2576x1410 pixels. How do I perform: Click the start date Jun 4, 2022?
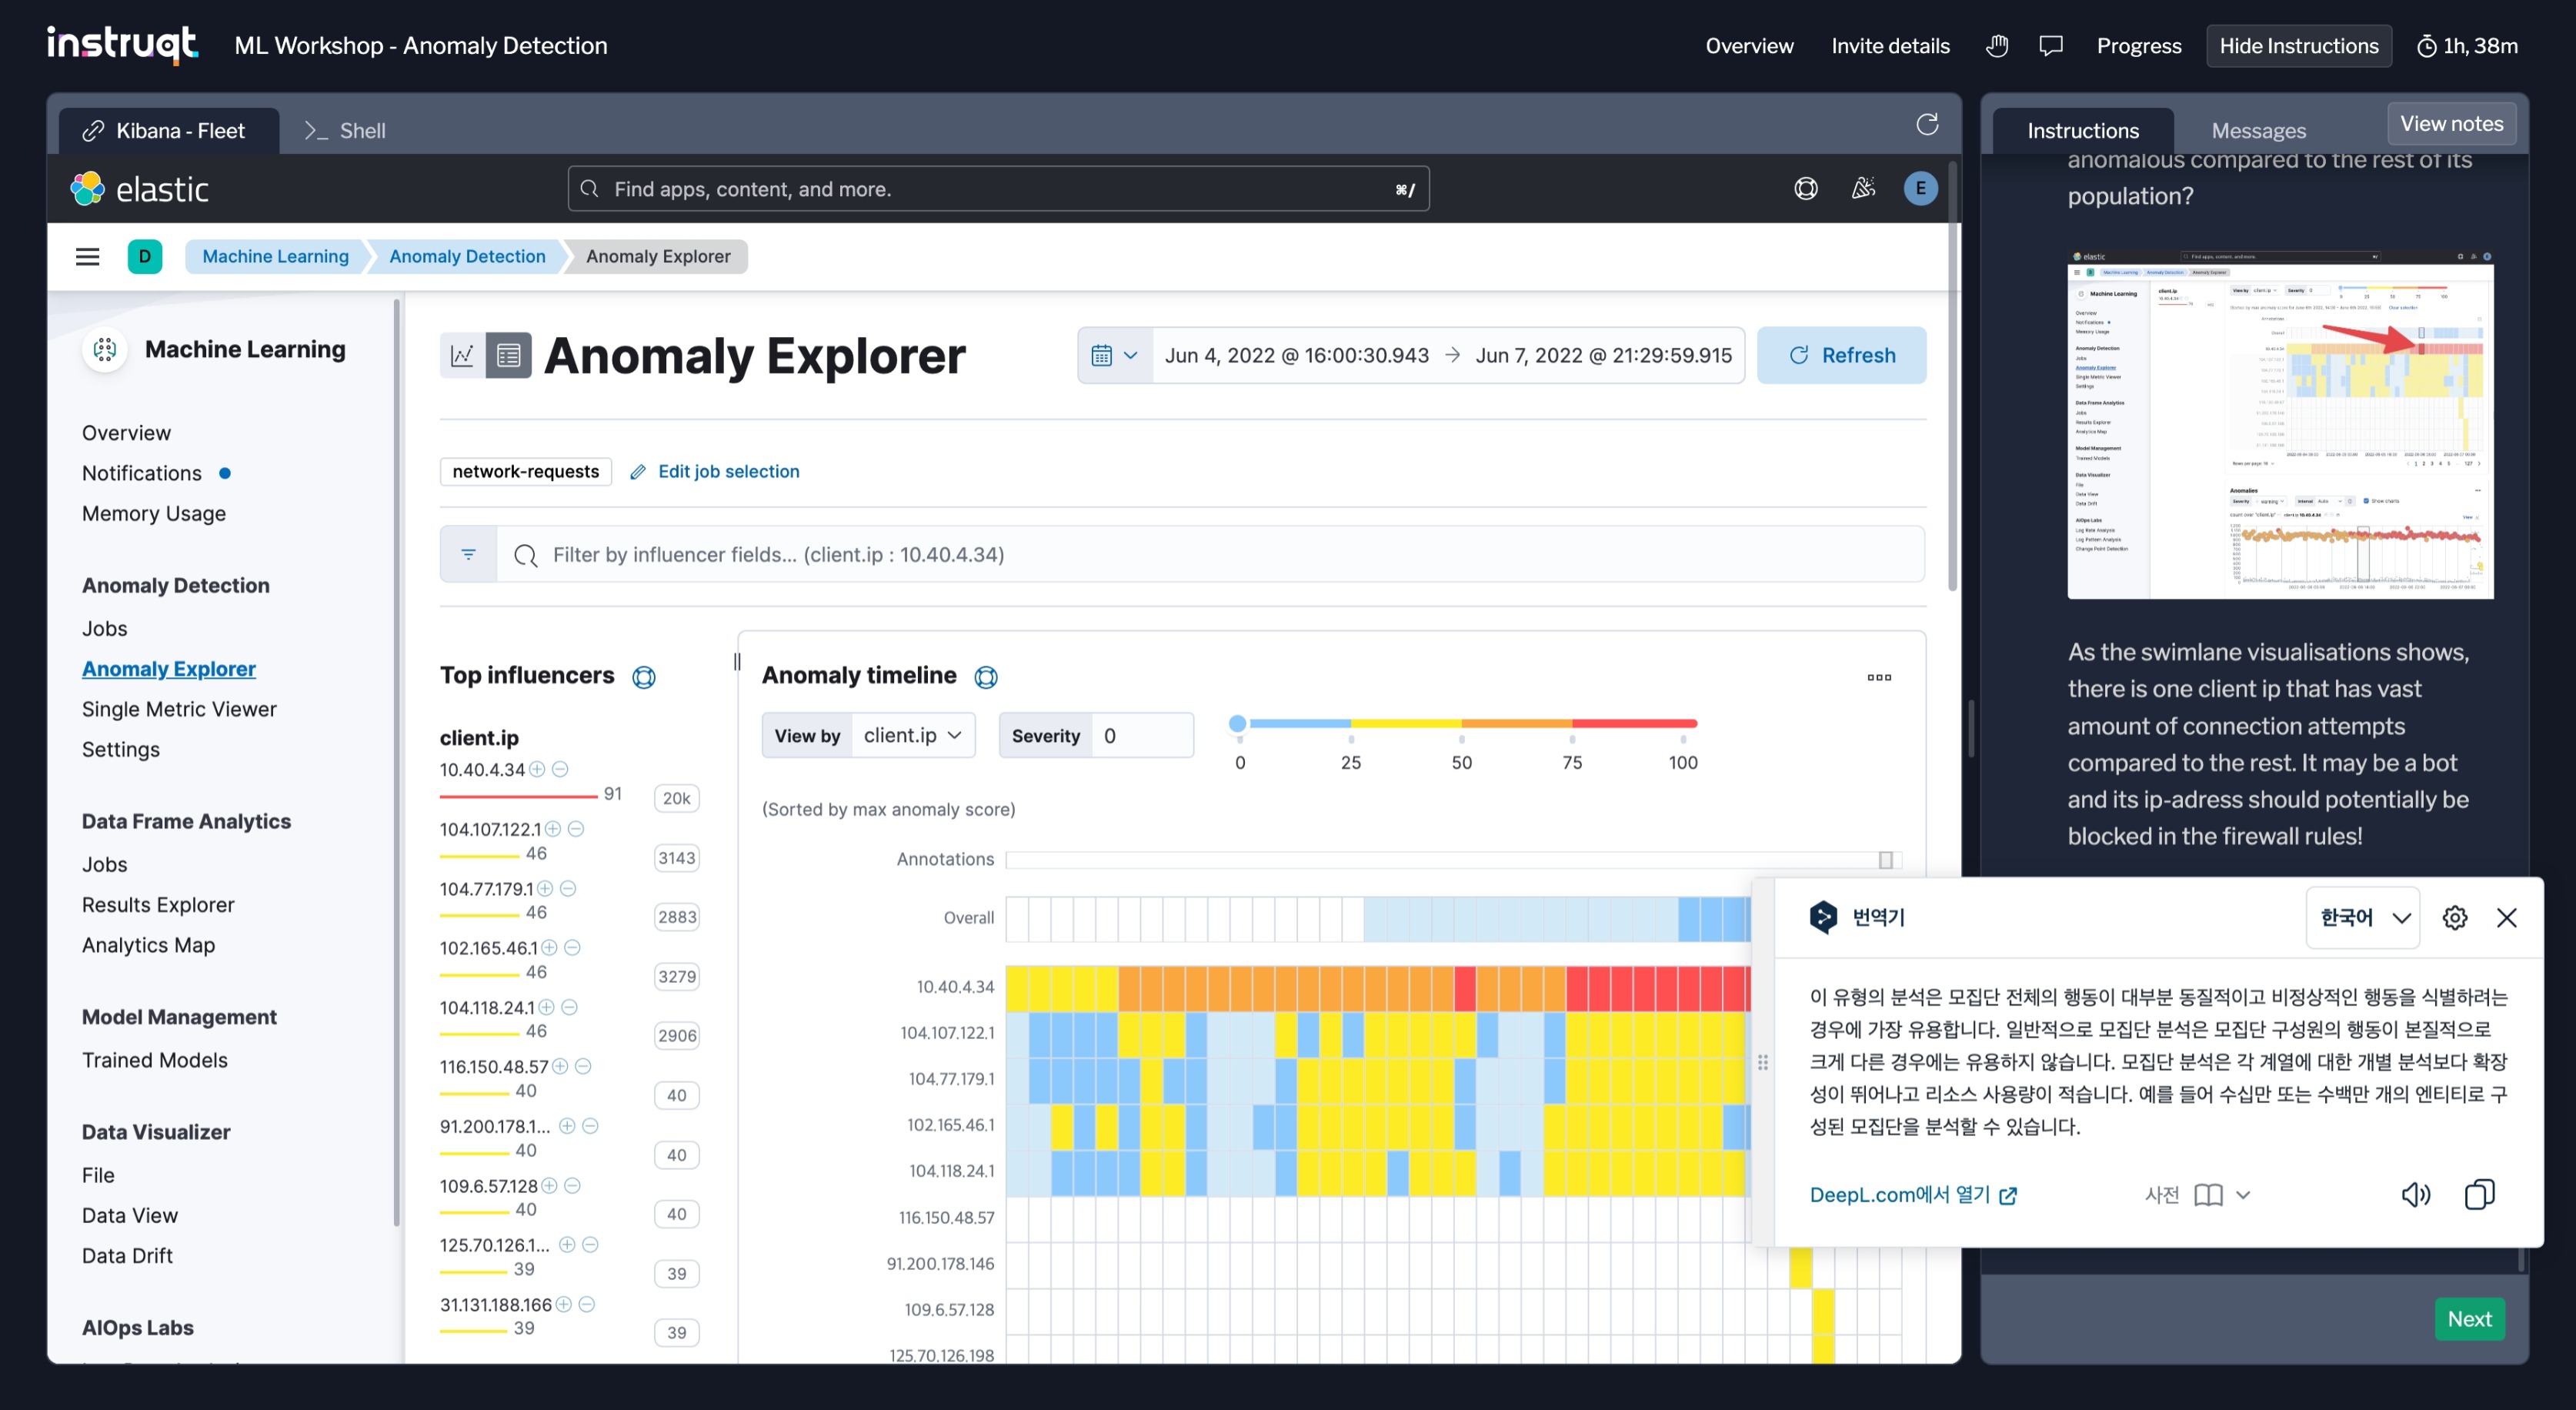pyautogui.click(x=1296, y=355)
